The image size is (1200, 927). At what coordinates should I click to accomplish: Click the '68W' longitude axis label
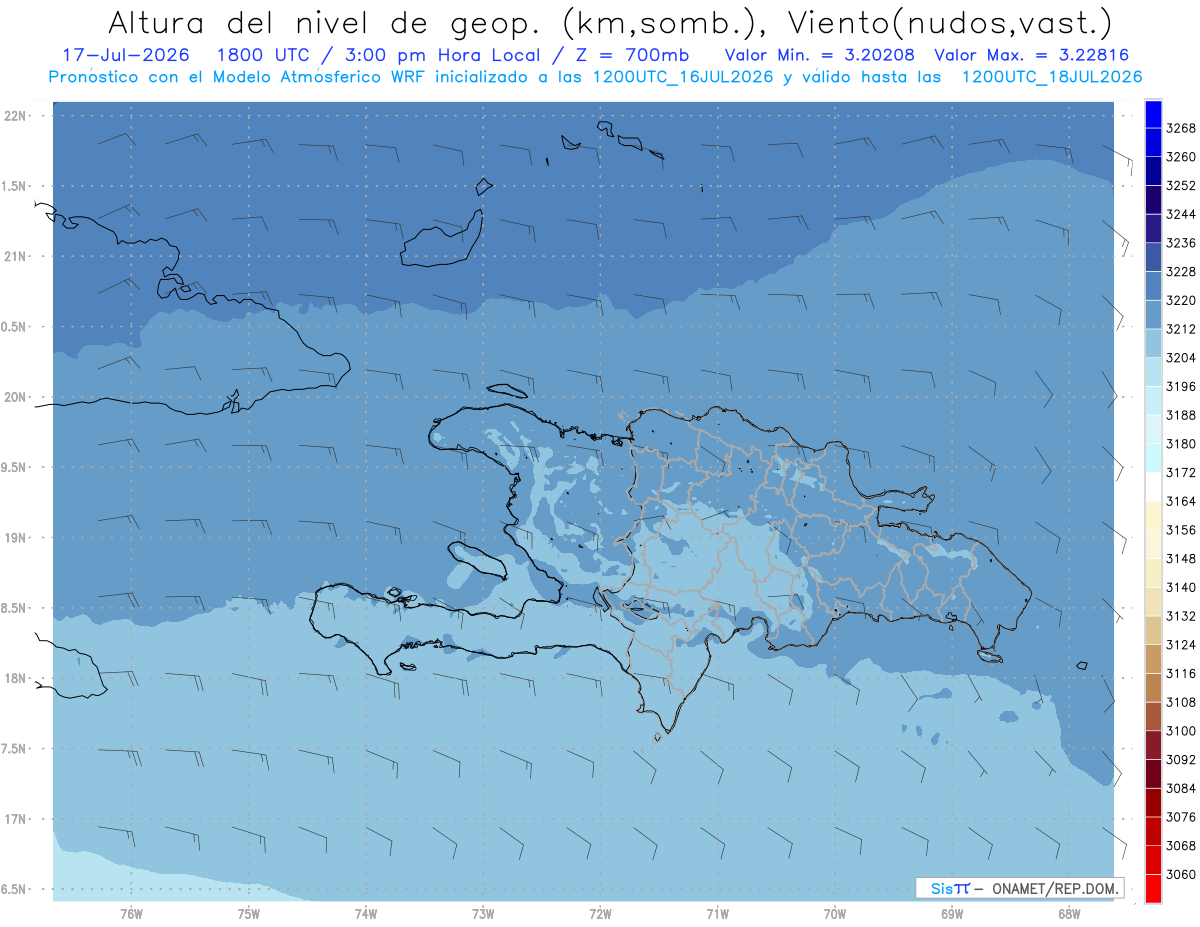tap(1069, 914)
